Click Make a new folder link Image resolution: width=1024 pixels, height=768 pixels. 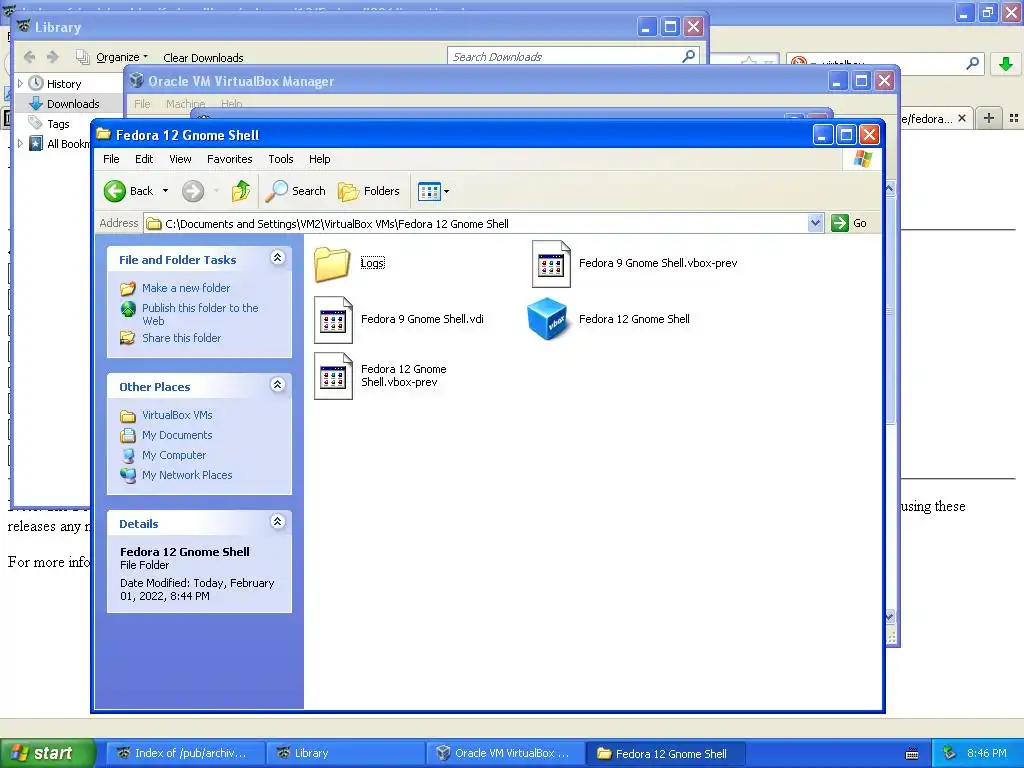click(186, 288)
